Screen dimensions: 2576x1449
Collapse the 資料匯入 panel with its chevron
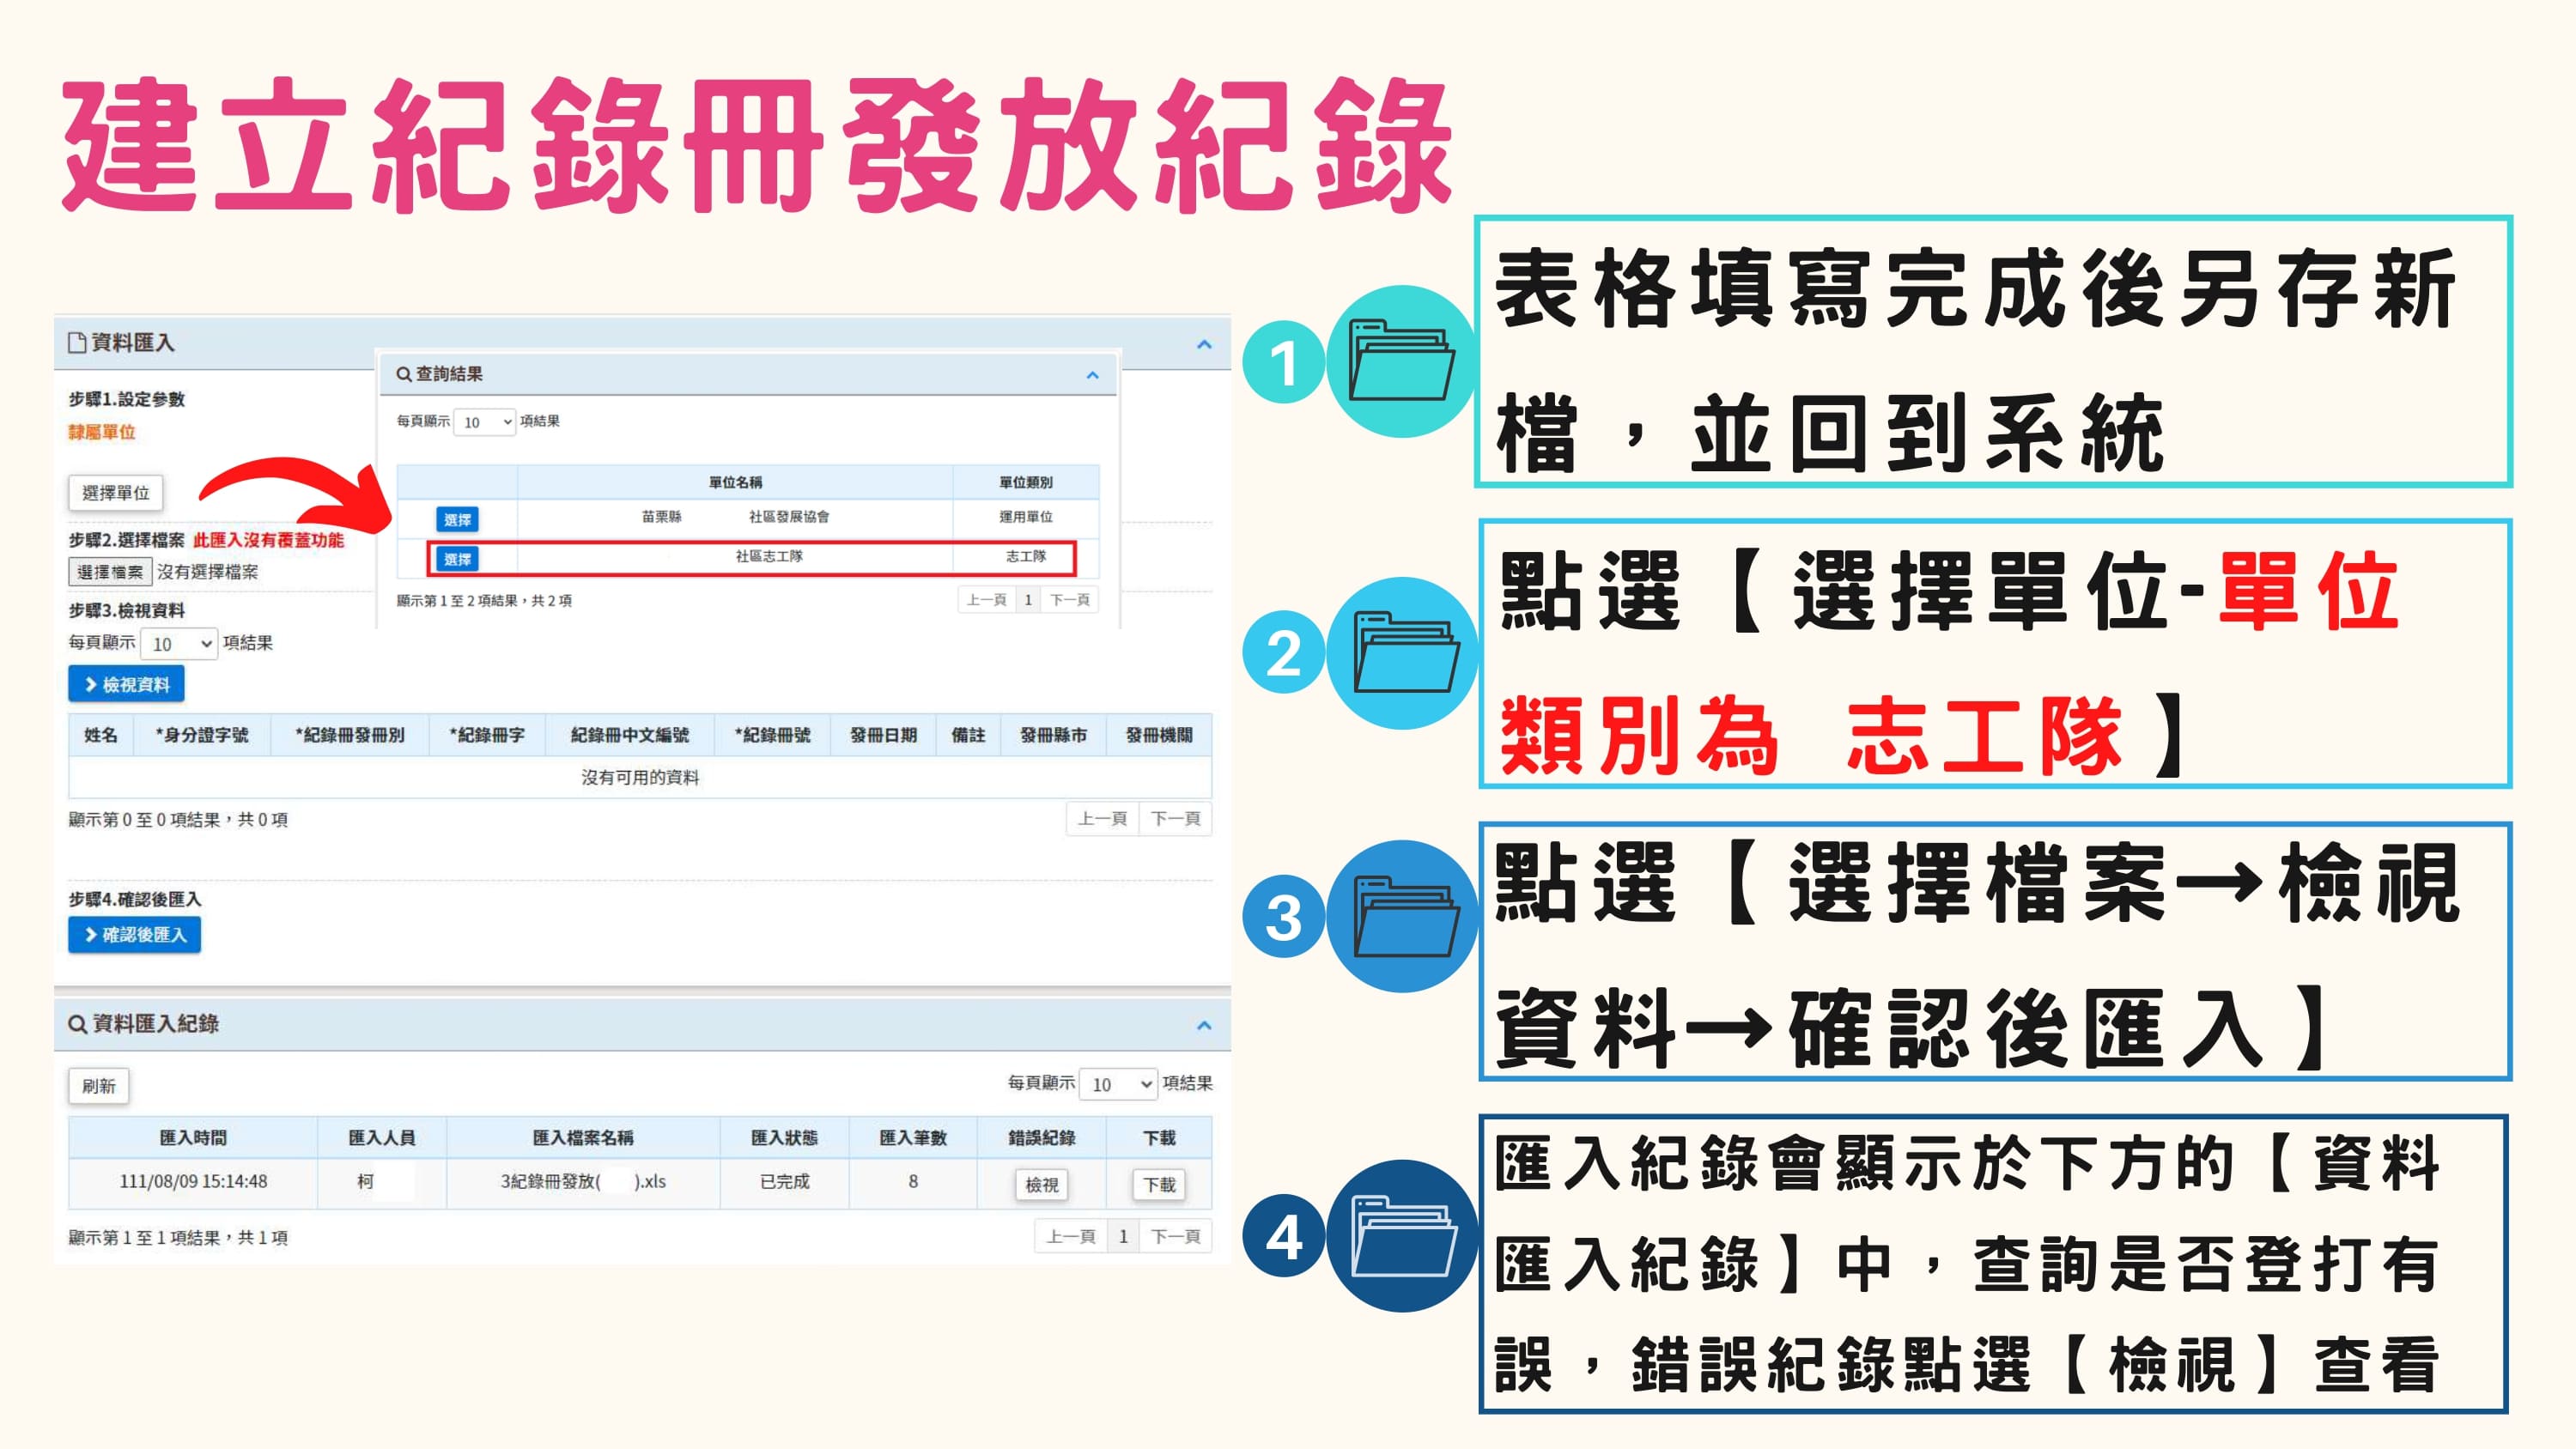coord(1204,344)
